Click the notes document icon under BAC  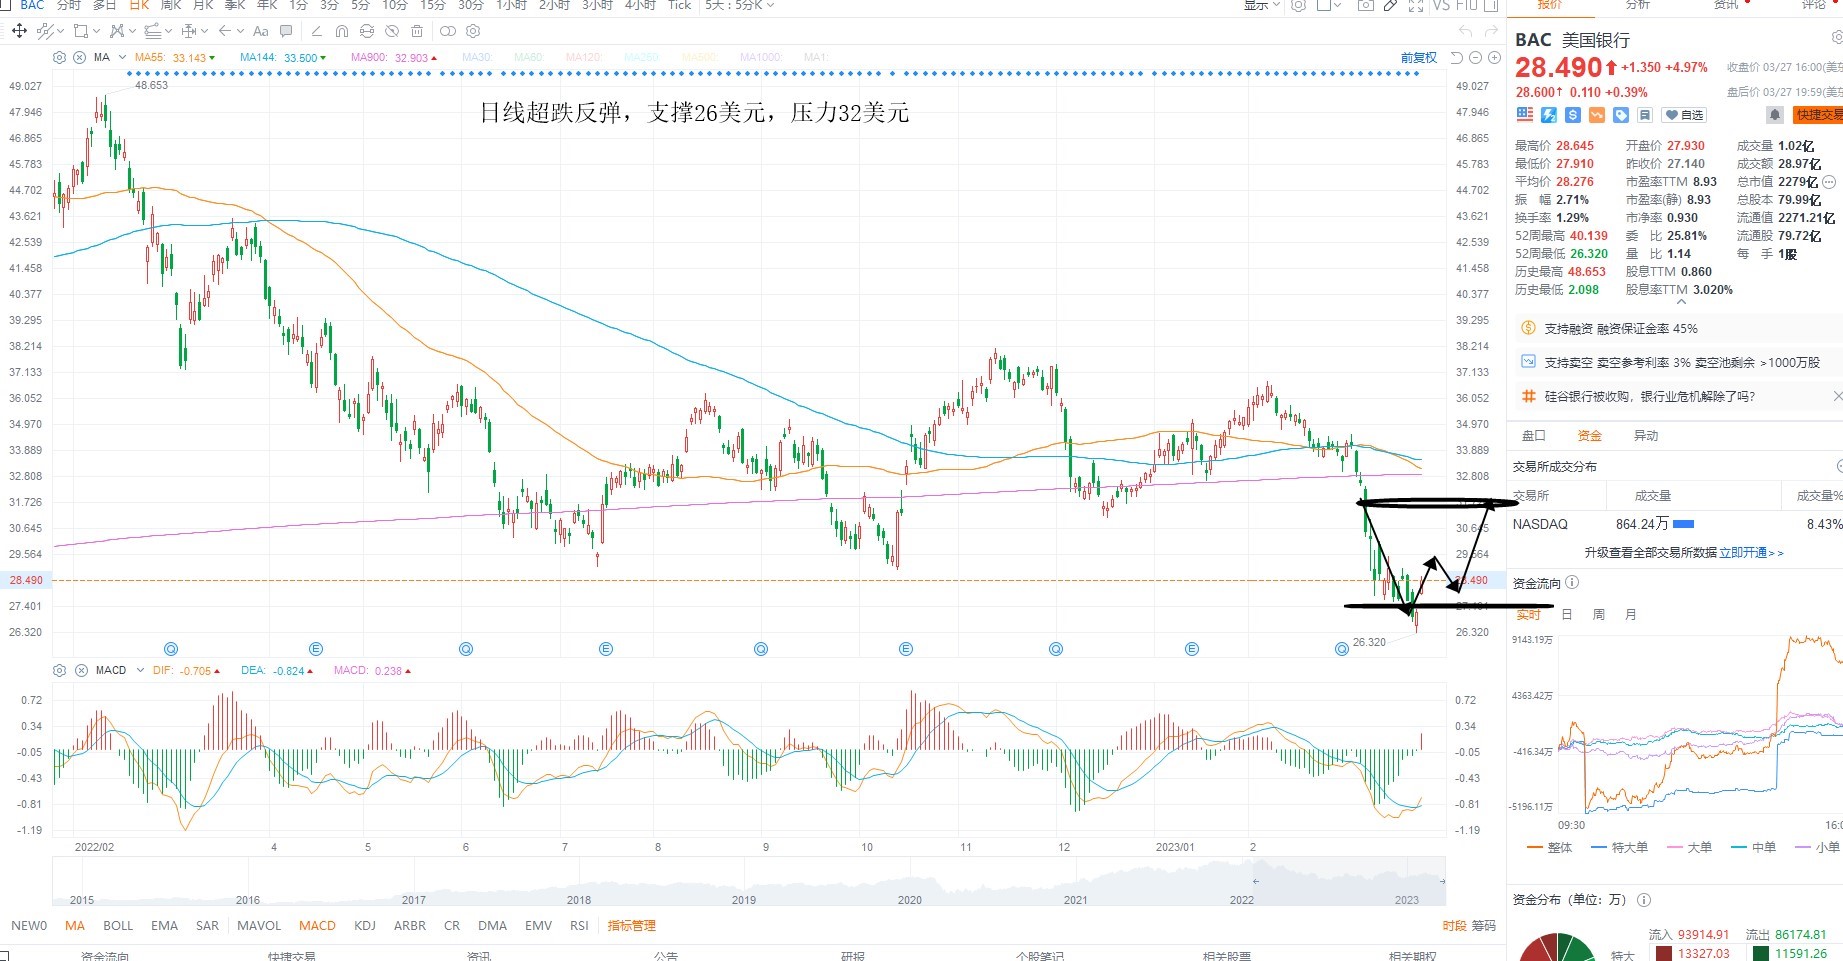tap(1645, 115)
